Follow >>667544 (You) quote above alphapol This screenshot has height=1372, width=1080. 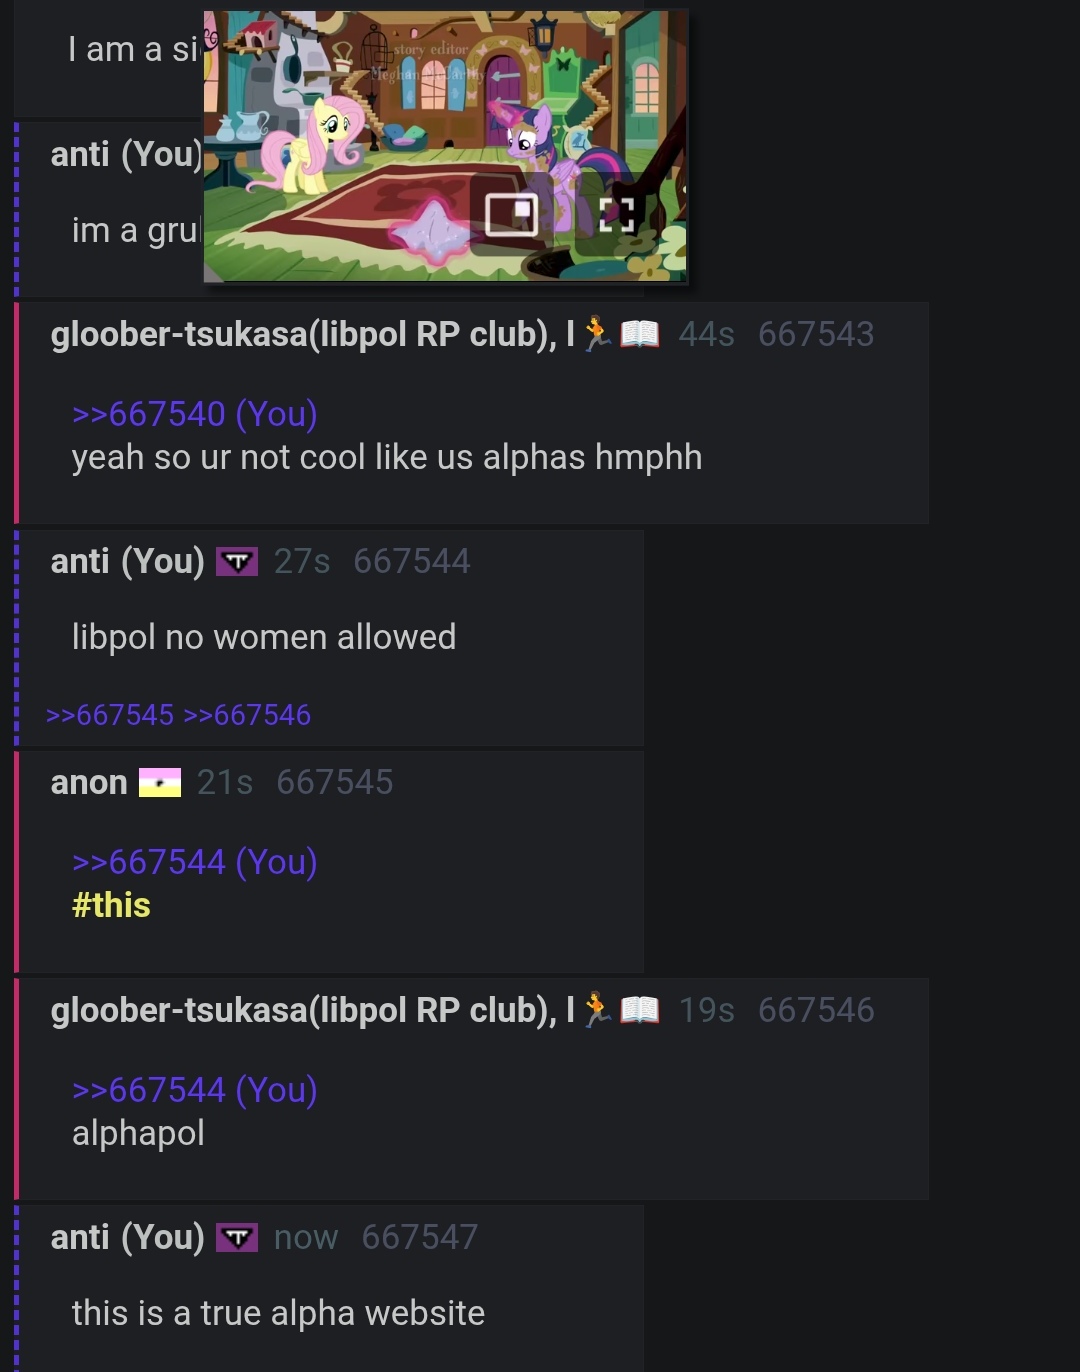coord(195,1090)
